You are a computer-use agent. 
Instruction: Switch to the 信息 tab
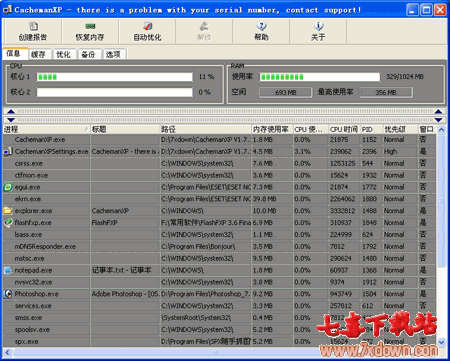pyautogui.click(x=14, y=53)
